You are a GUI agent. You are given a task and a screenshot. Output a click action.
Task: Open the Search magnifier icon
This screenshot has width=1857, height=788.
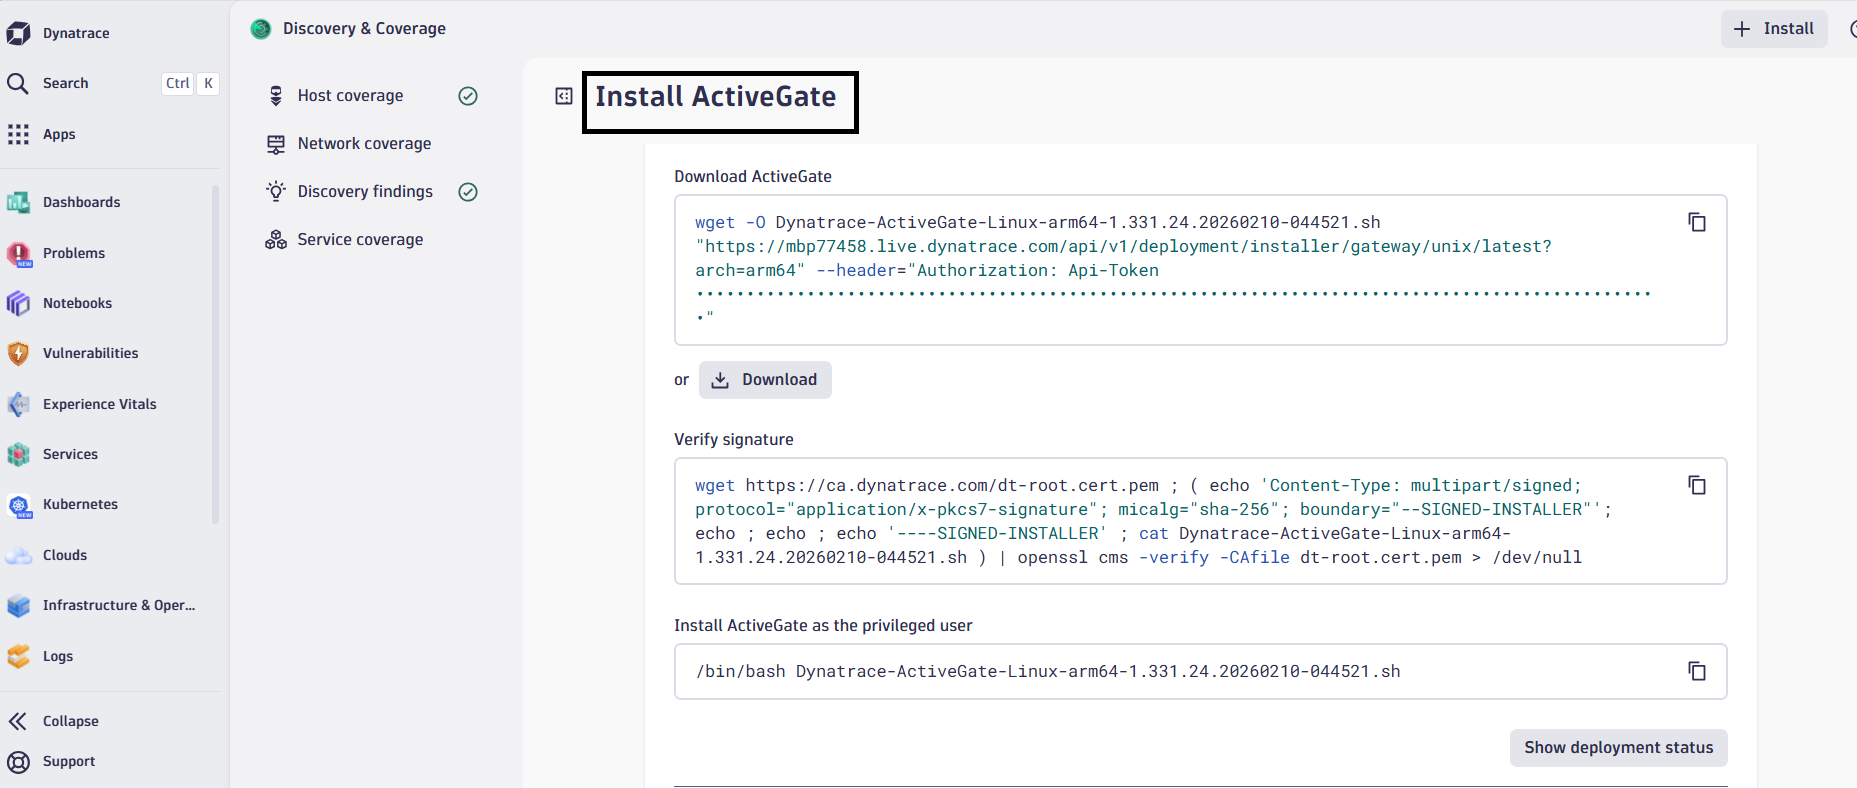tap(18, 83)
